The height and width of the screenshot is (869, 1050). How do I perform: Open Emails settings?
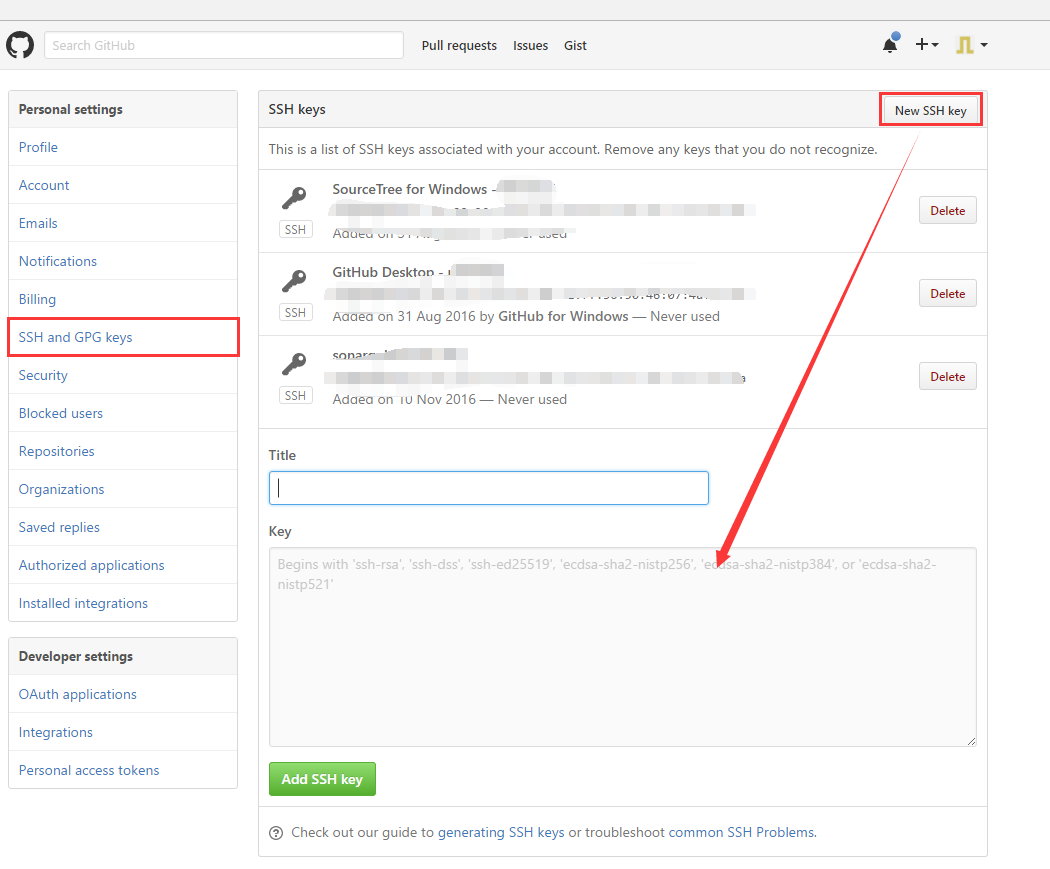(x=123, y=223)
